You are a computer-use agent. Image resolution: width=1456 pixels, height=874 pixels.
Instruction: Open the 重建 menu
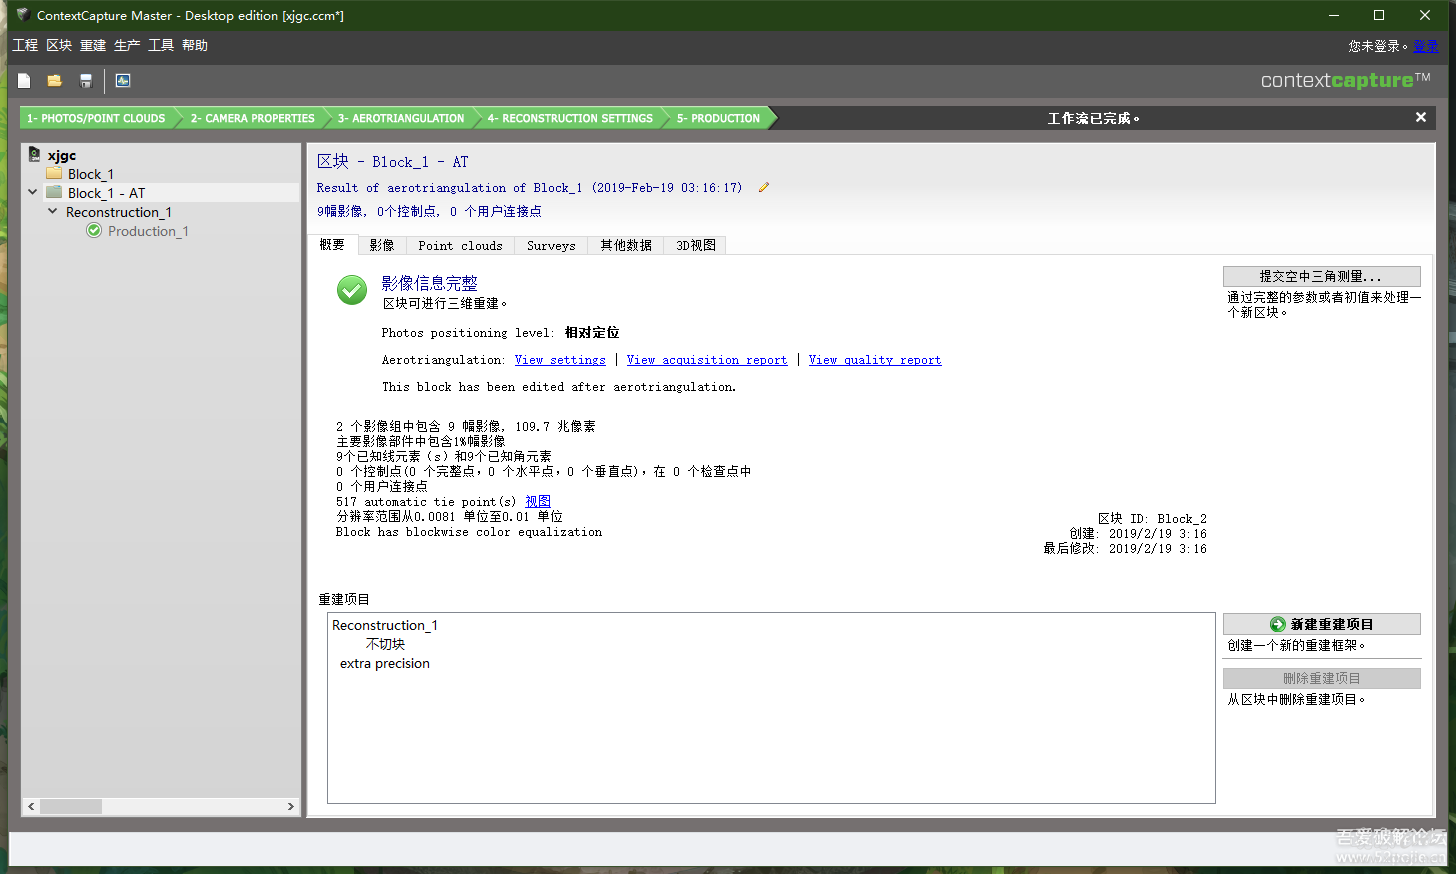(x=93, y=45)
